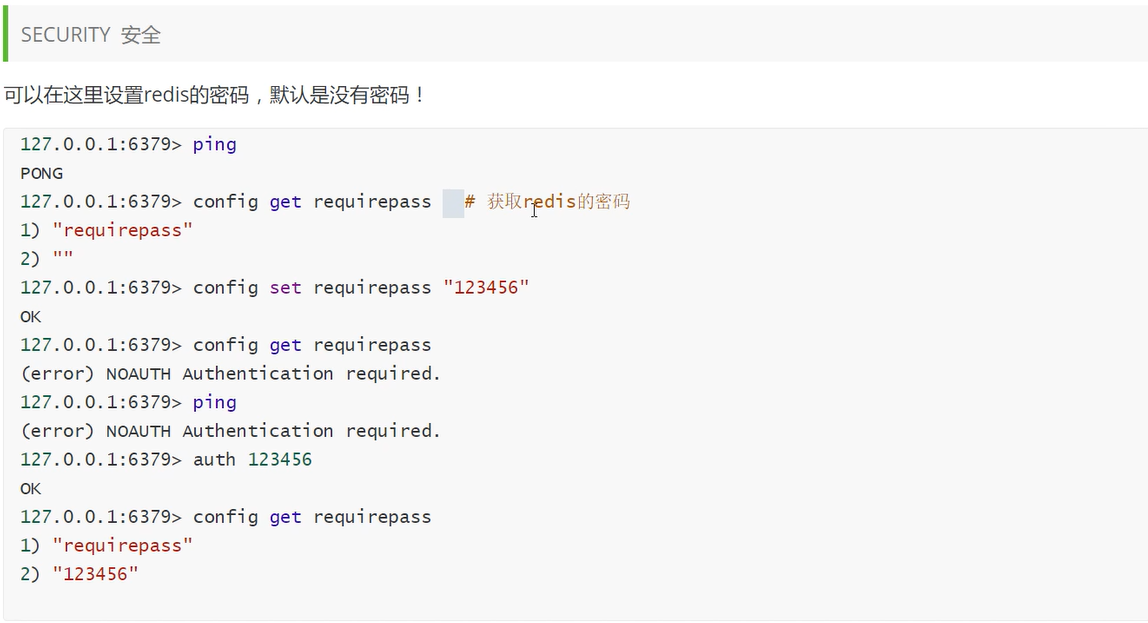Click 1) "requirepass" above 2) "123456"
Screen dimensions: 1148x623
(x=106, y=545)
